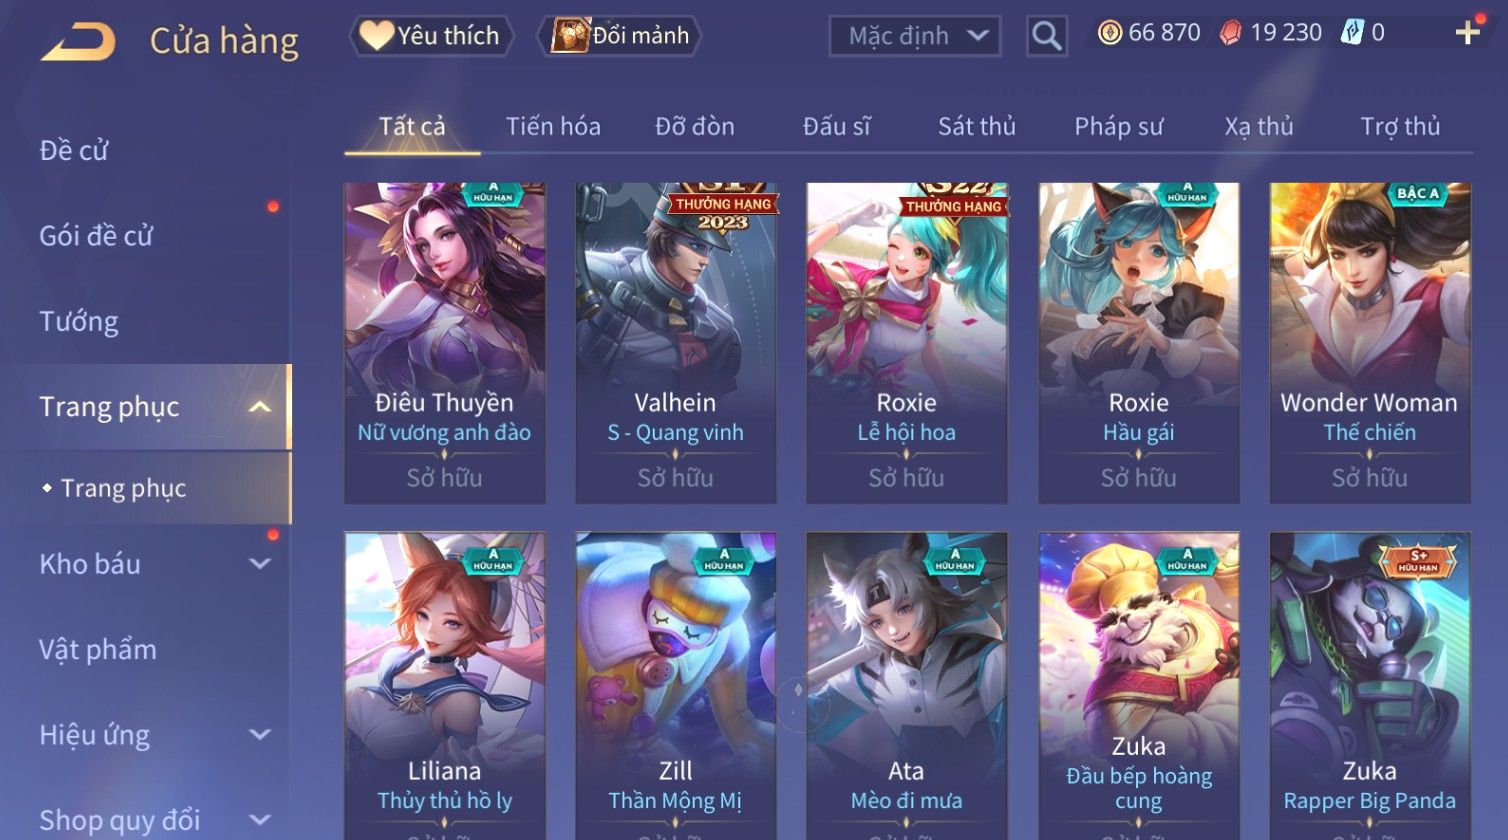This screenshot has height=840, width=1508.
Task: Expand the Kho báu sidebar section
Action: coord(259,564)
